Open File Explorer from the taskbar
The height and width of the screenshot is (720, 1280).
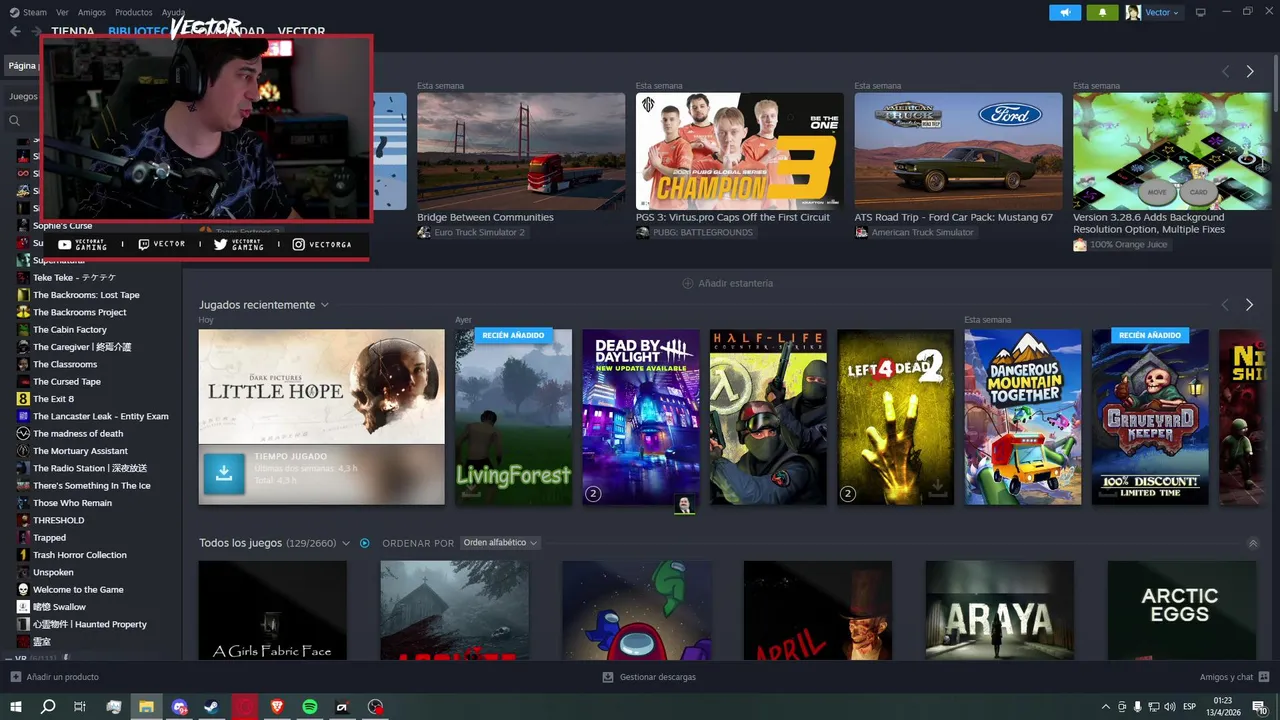[146, 707]
